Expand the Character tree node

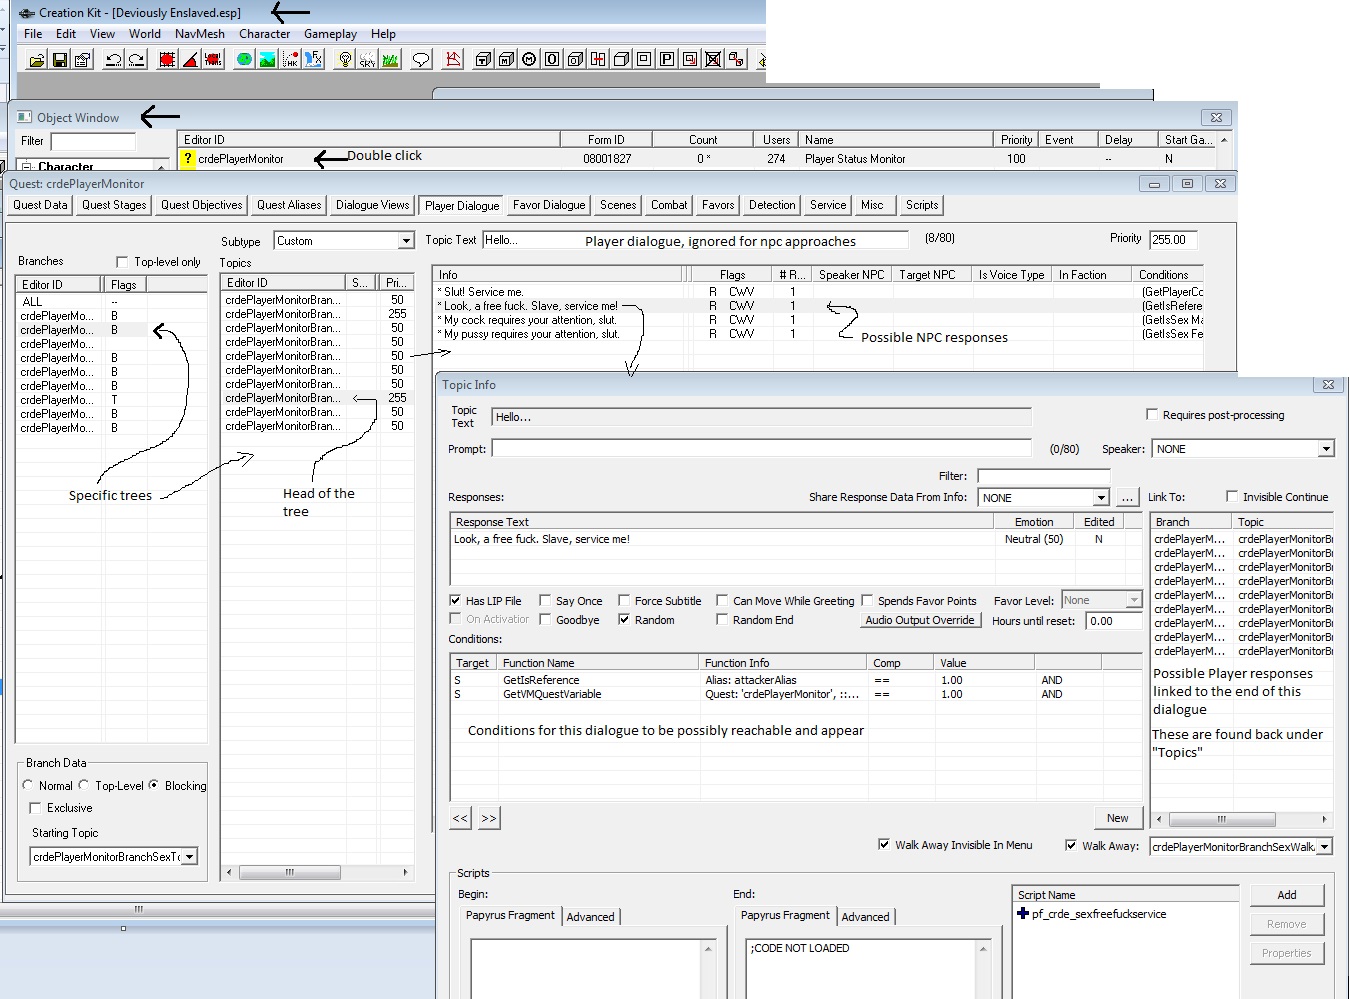point(27,167)
